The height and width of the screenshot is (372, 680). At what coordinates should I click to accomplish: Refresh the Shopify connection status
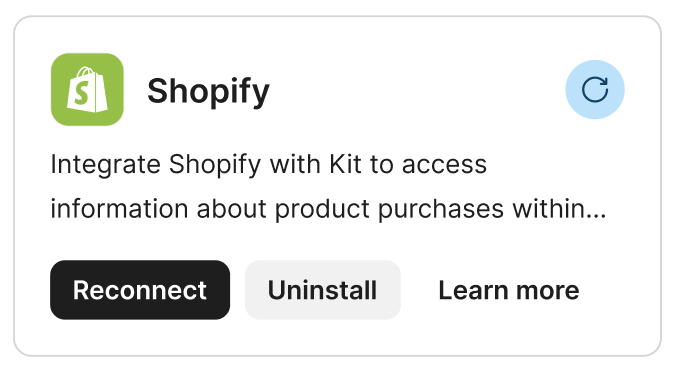(x=595, y=89)
